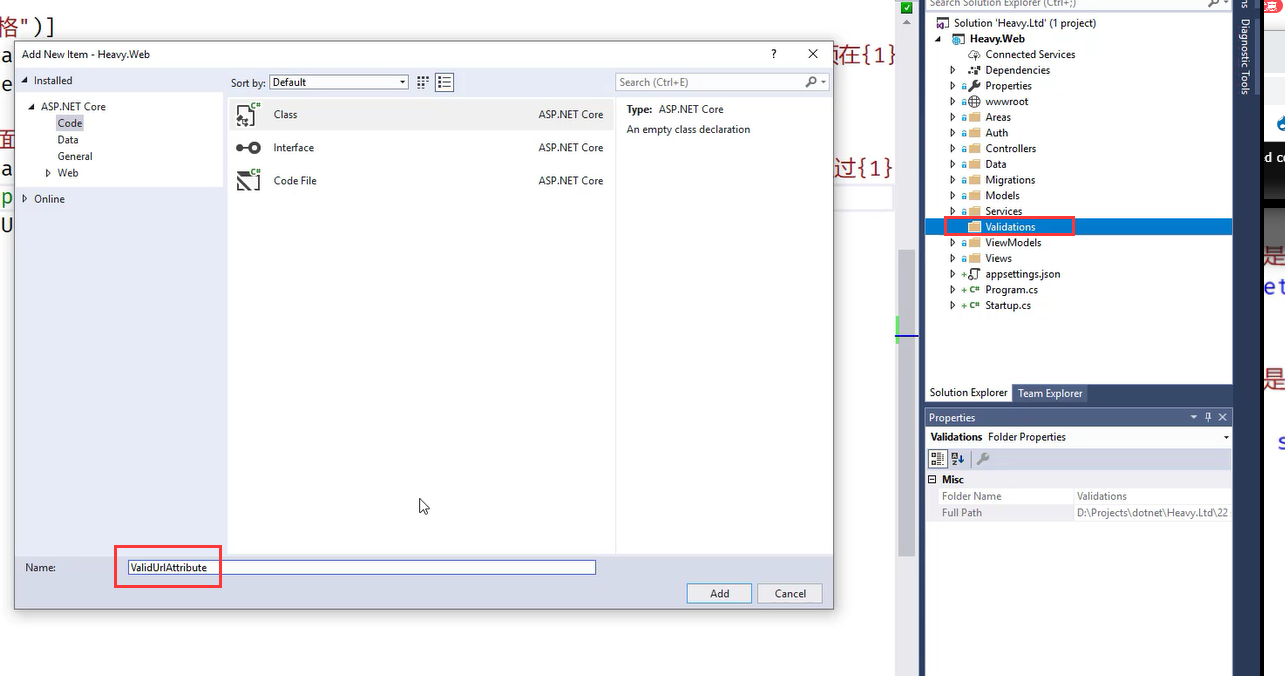Click the help question mark in dialog
The height and width of the screenshot is (676, 1285).
click(x=773, y=55)
